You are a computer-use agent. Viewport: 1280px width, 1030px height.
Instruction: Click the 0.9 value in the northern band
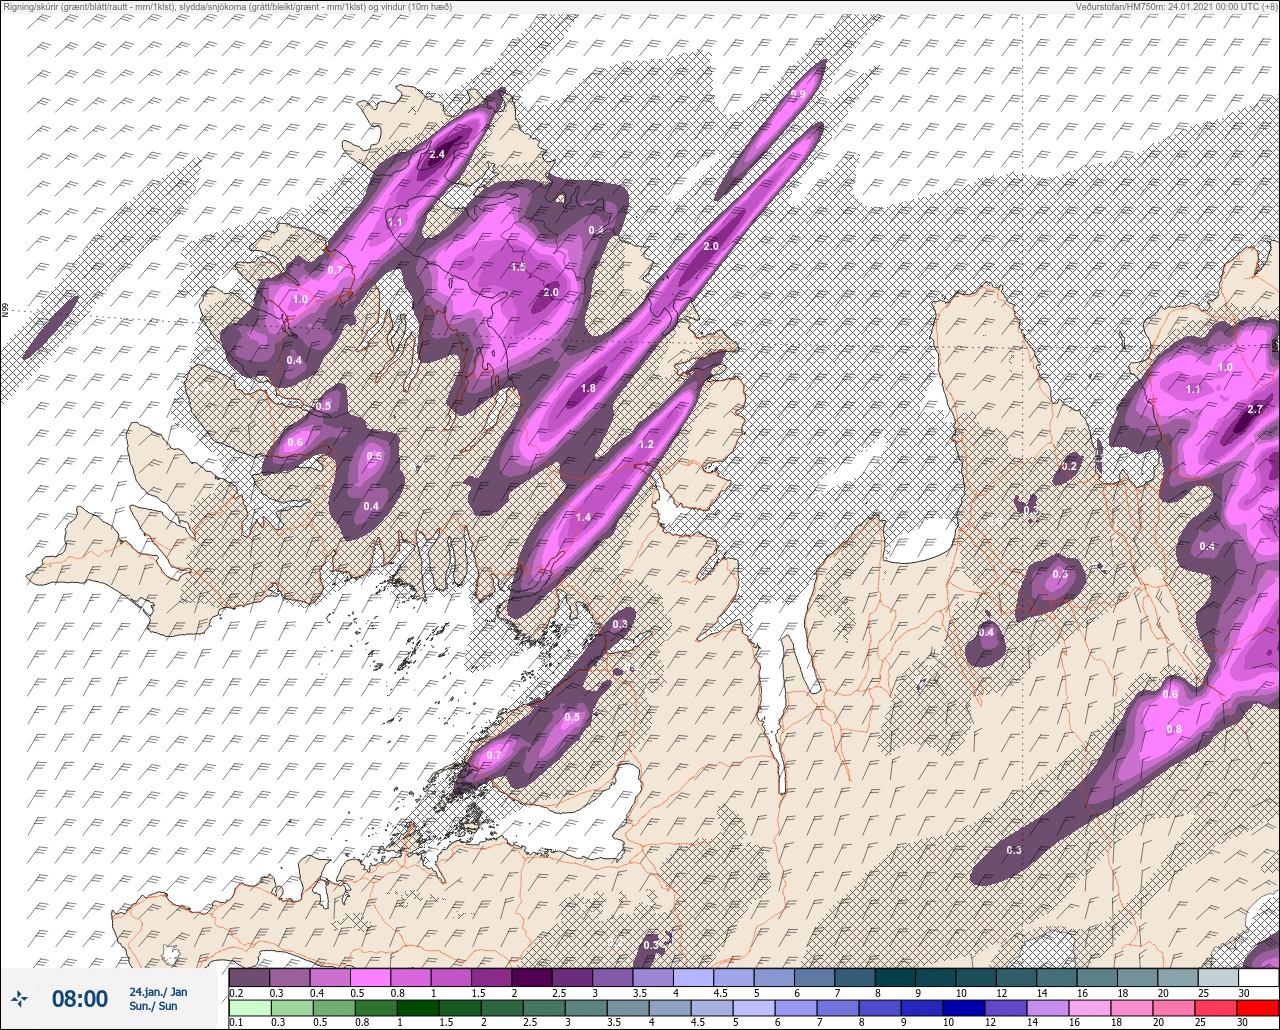click(798, 94)
